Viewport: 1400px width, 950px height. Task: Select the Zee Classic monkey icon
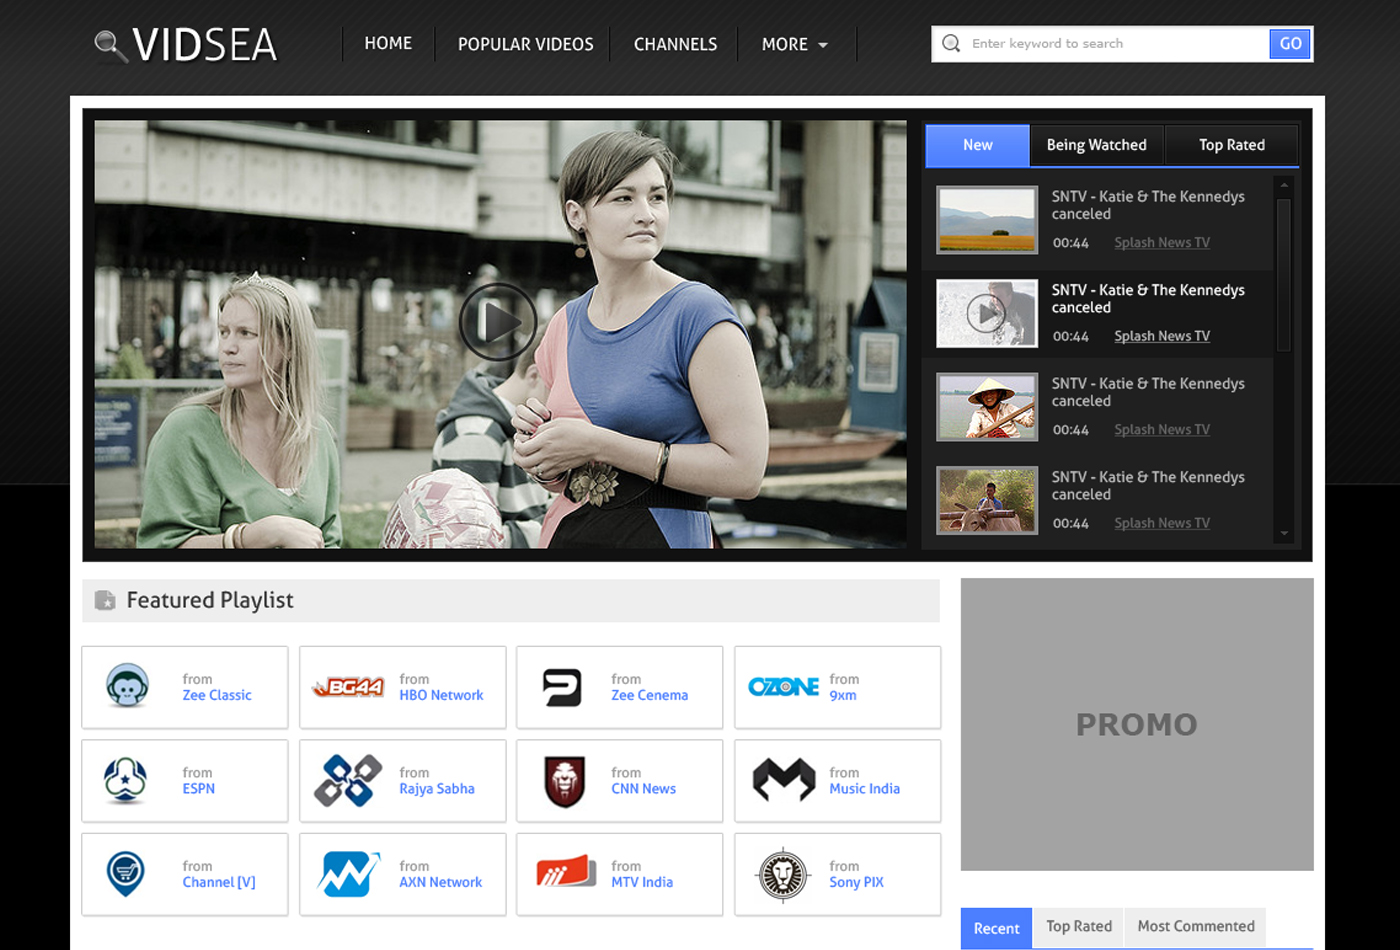tap(125, 687)
